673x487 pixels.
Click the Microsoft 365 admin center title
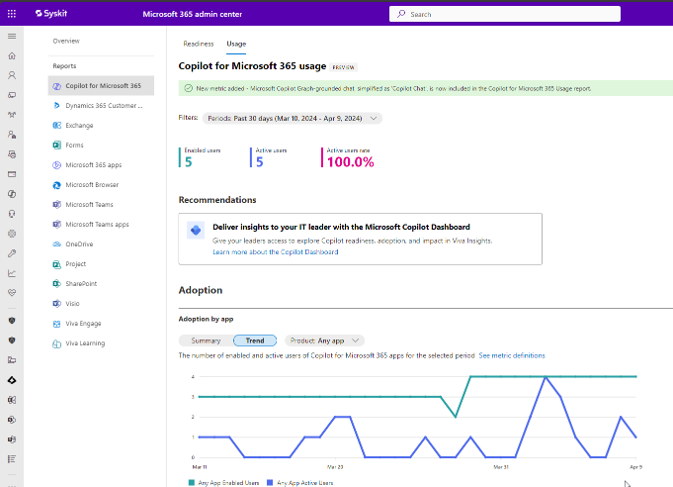click(x=192, y=14)
